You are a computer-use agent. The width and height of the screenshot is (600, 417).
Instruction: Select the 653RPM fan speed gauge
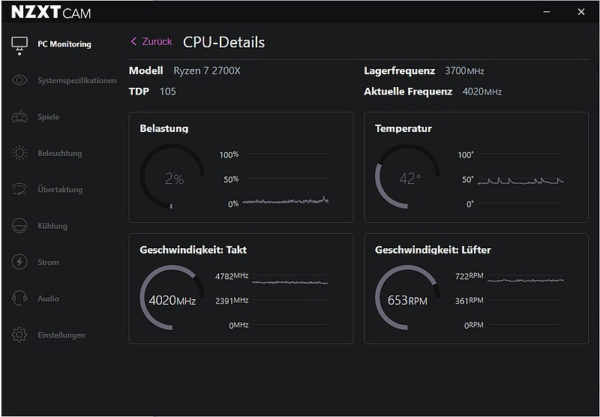(x=407, y=298)
